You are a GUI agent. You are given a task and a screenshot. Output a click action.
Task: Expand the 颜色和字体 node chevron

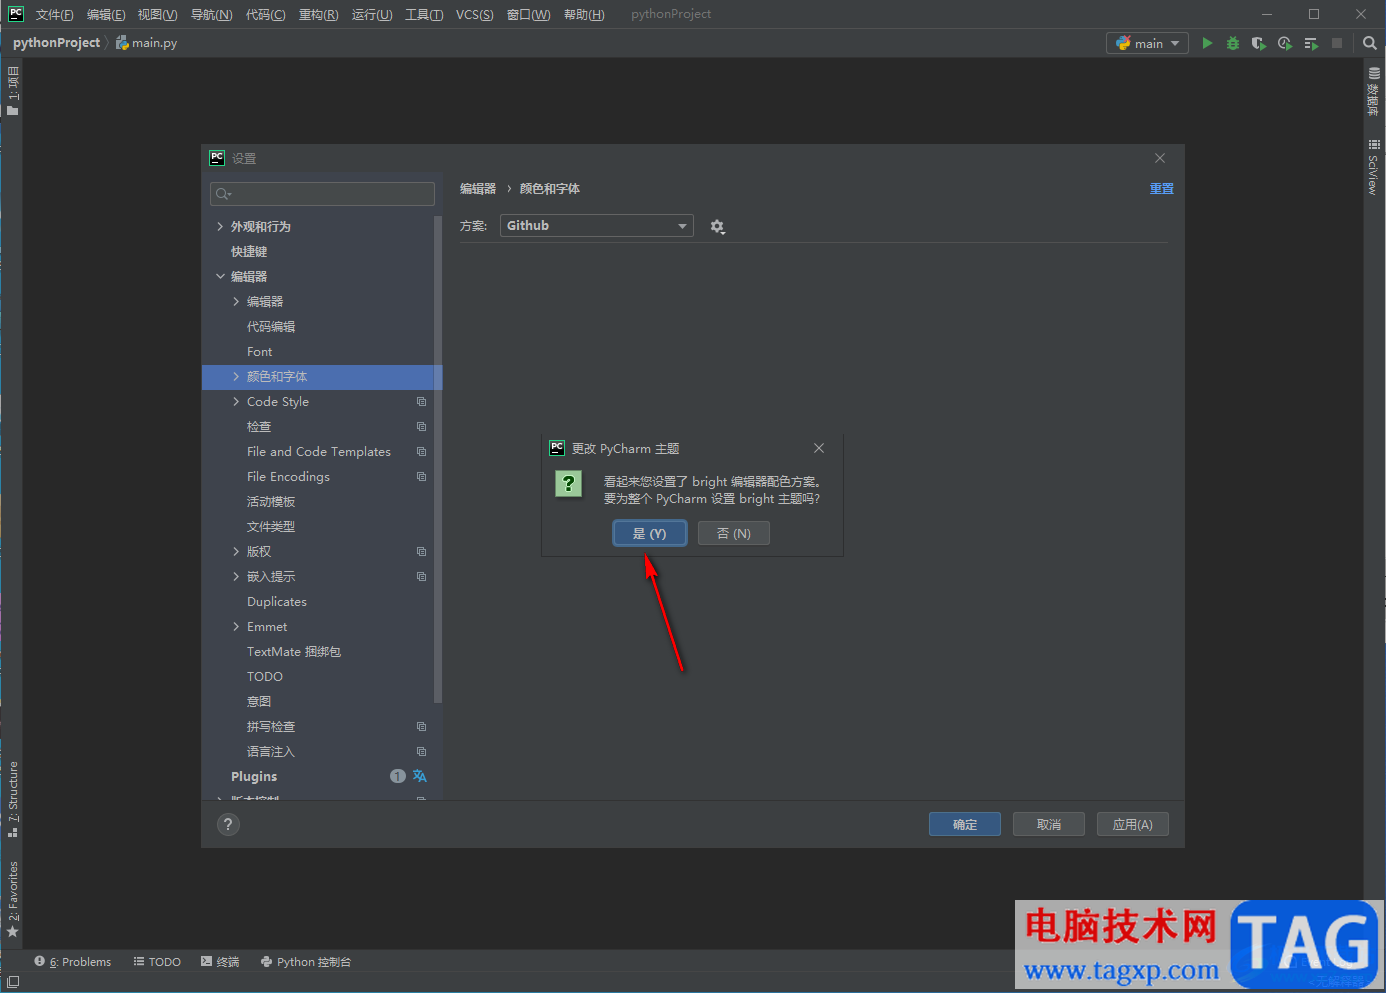point(236,377)
